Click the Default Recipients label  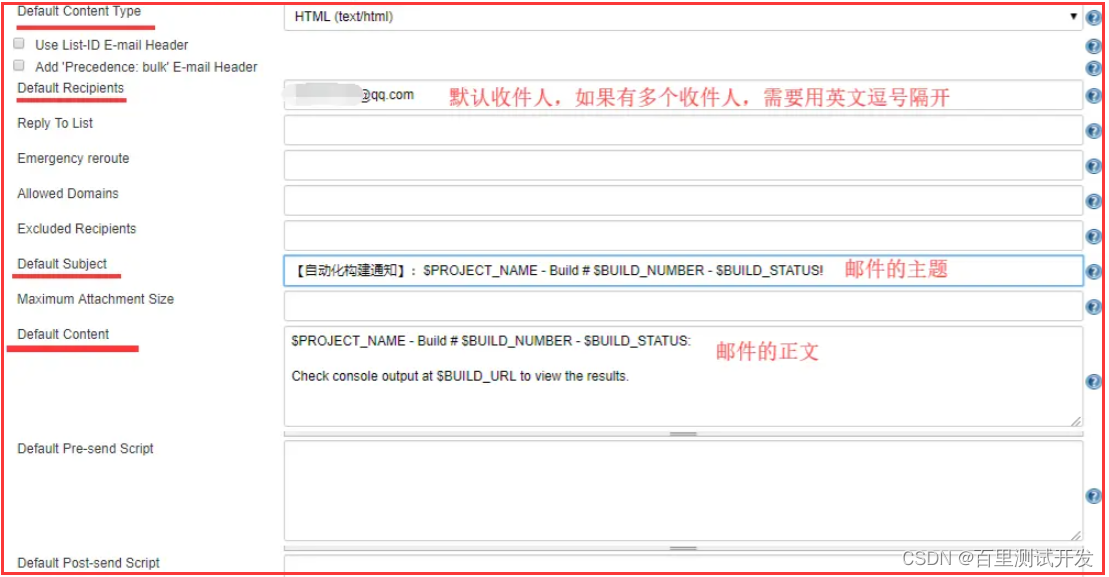(x=71, y=88)
